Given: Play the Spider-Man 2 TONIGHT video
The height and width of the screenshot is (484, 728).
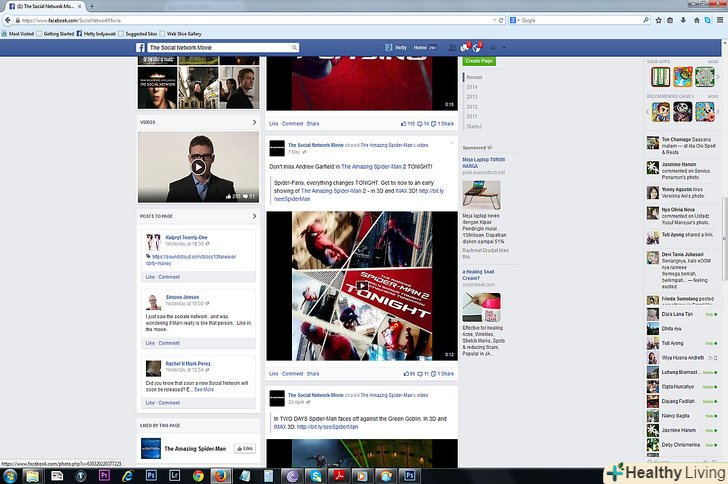Looking at the screenshot, I should [x=361, y=285].
